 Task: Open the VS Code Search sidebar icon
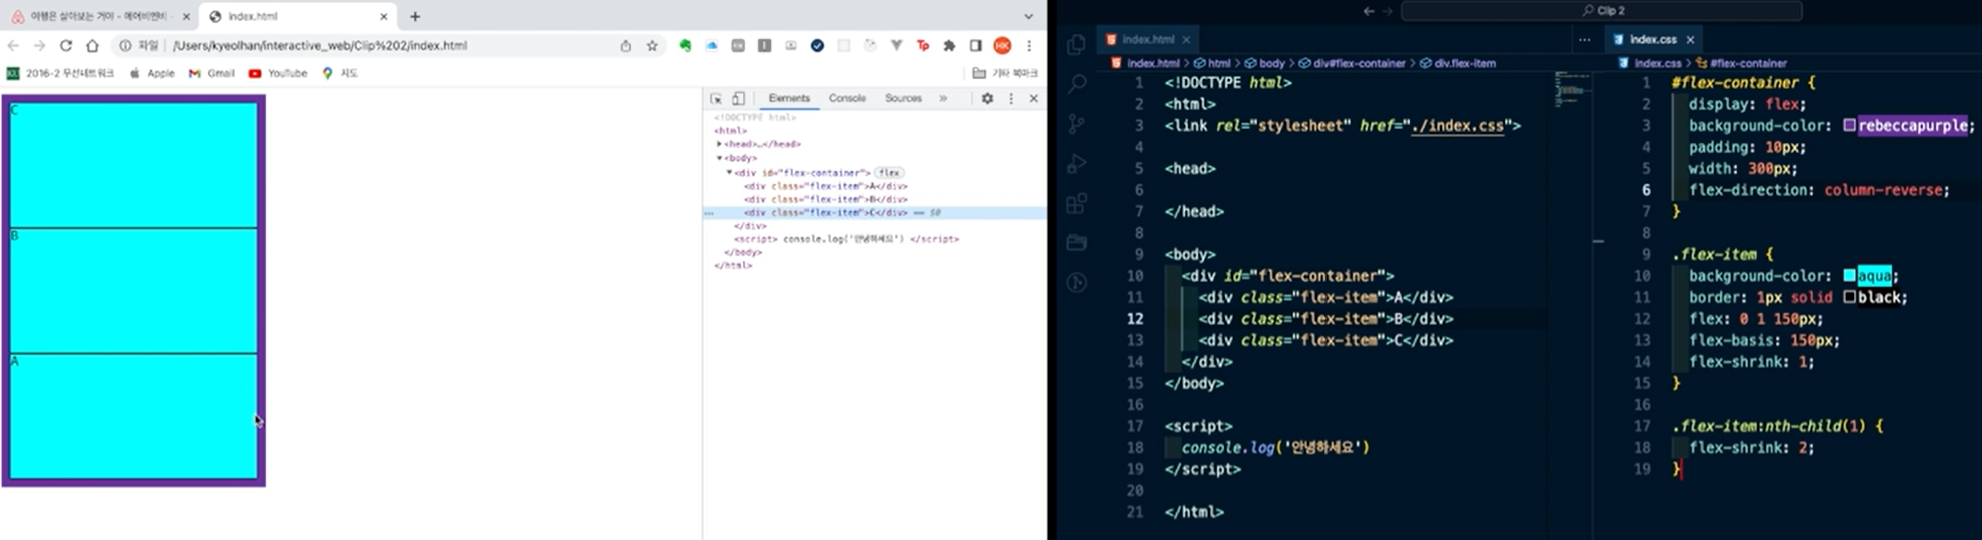click(x=1076, y=84)
